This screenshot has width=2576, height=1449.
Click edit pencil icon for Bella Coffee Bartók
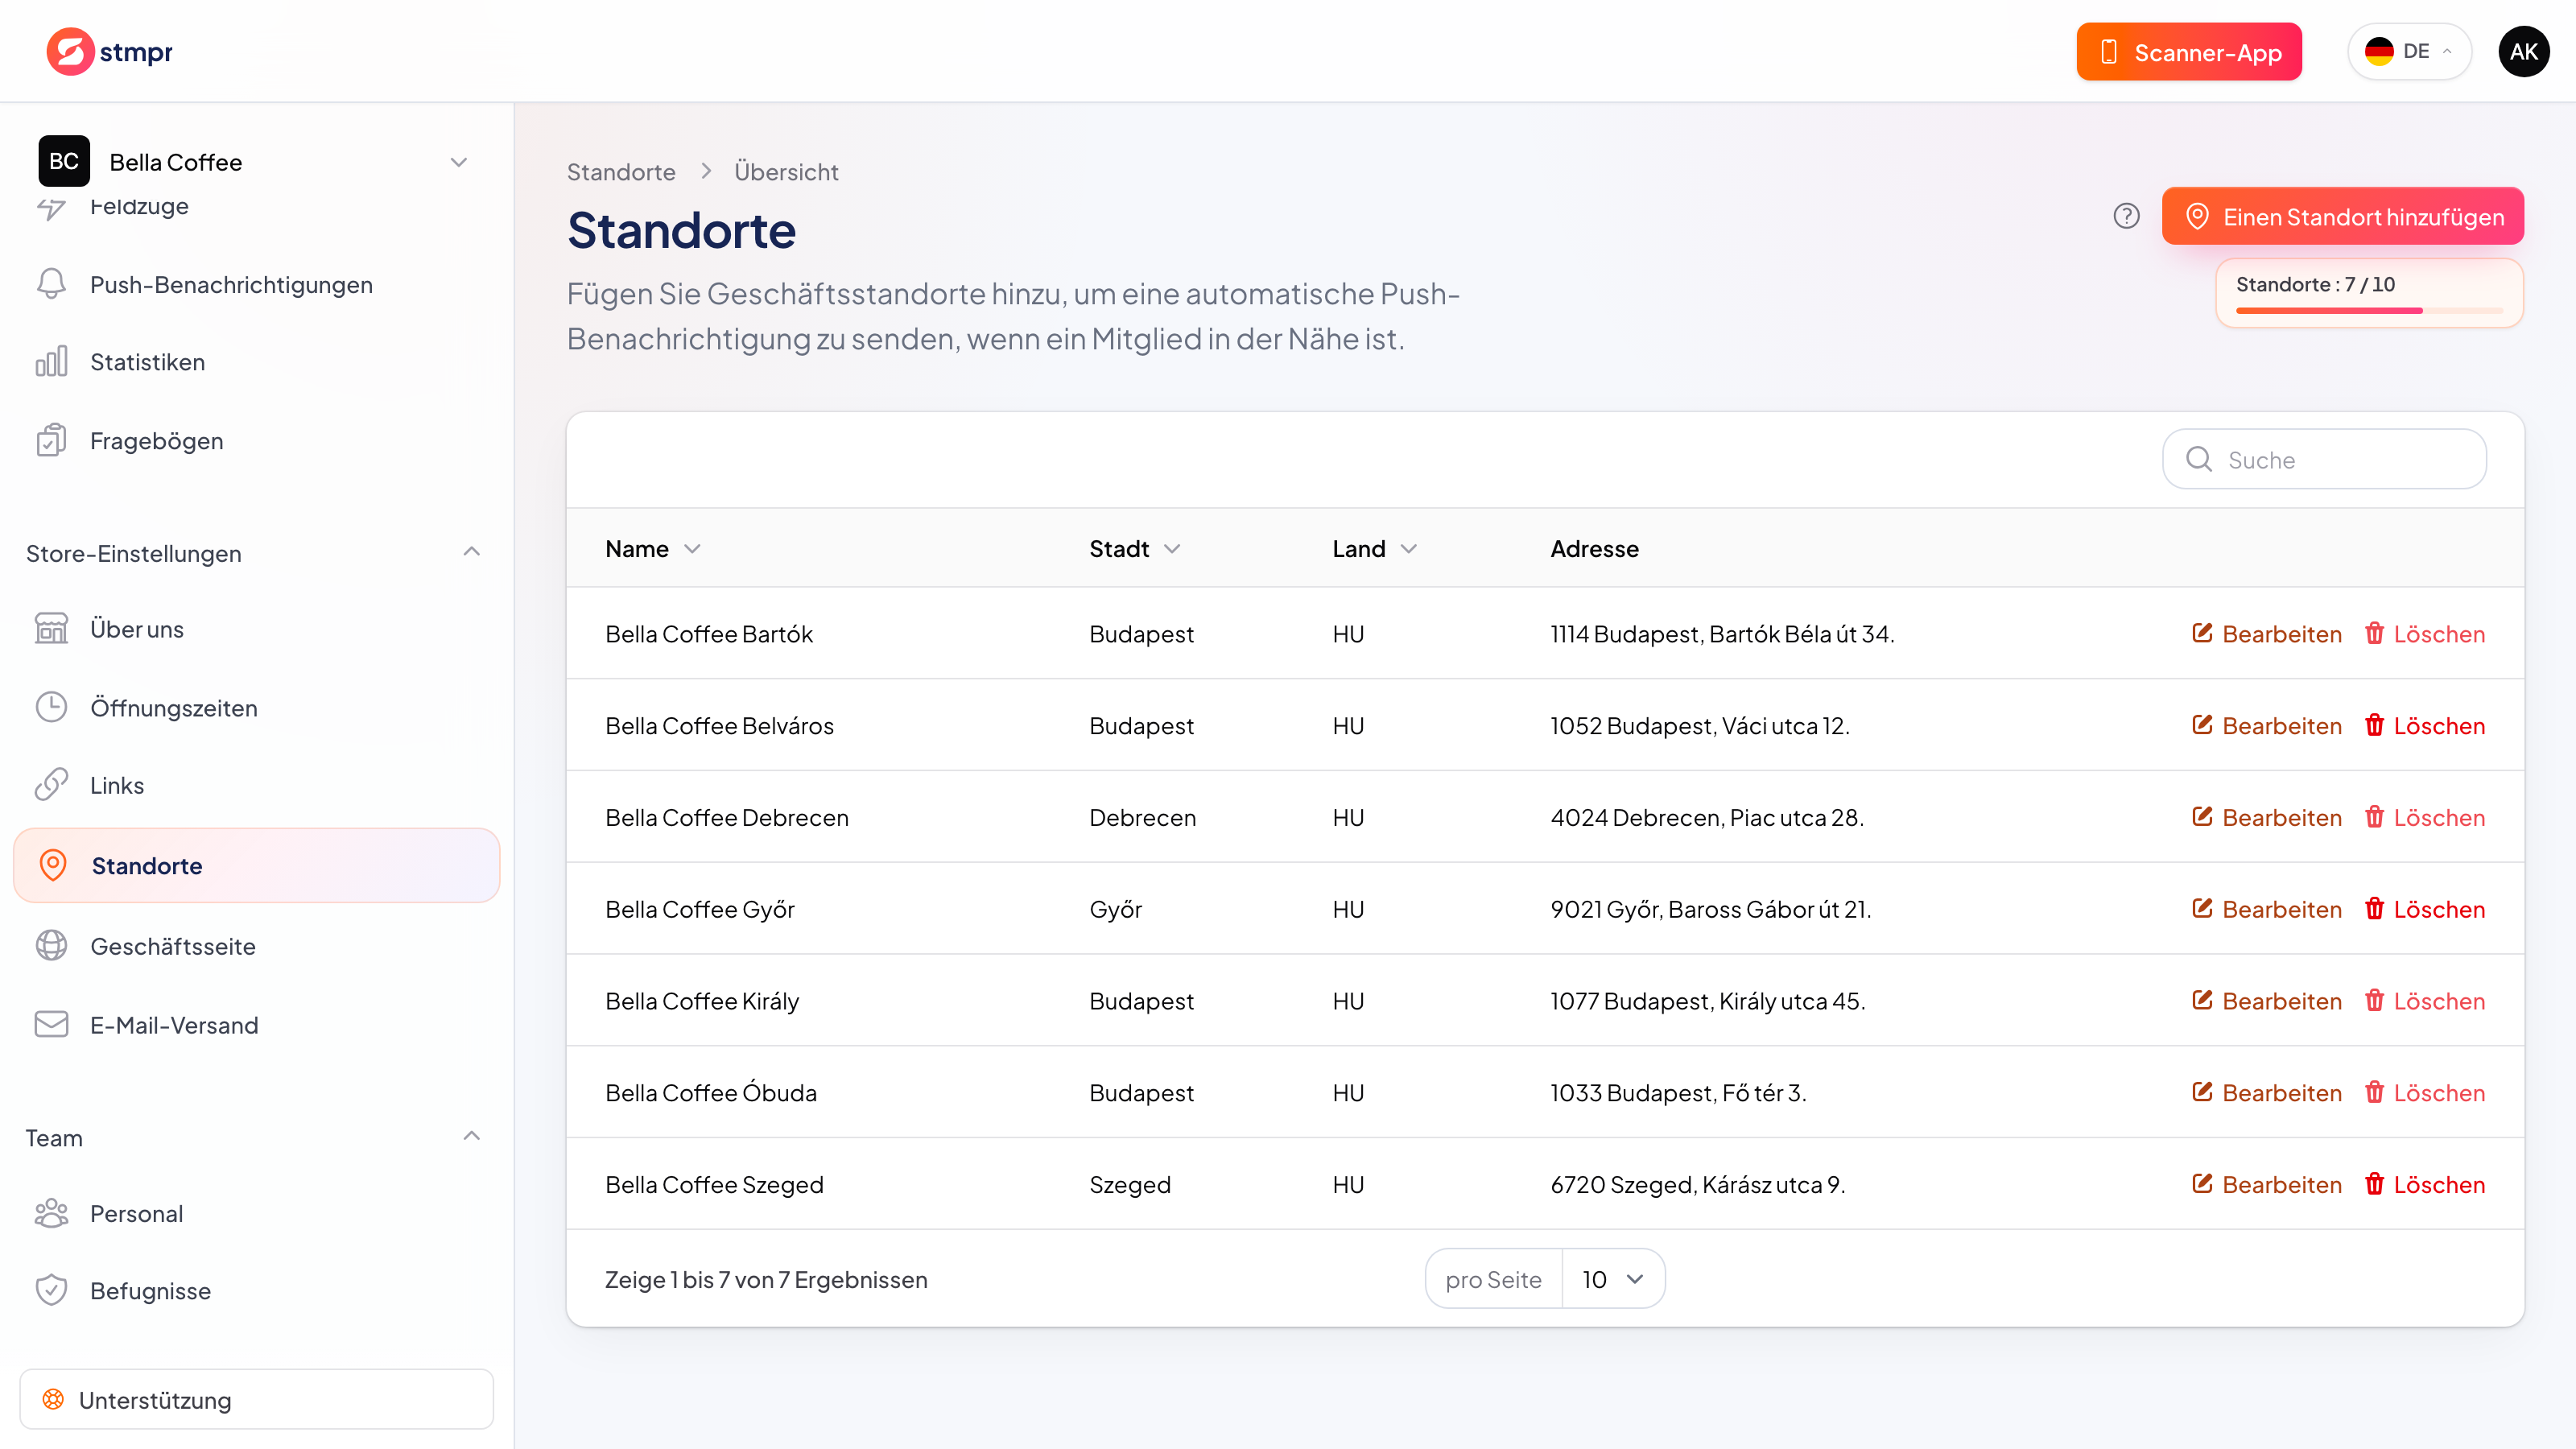(2201, 632)
